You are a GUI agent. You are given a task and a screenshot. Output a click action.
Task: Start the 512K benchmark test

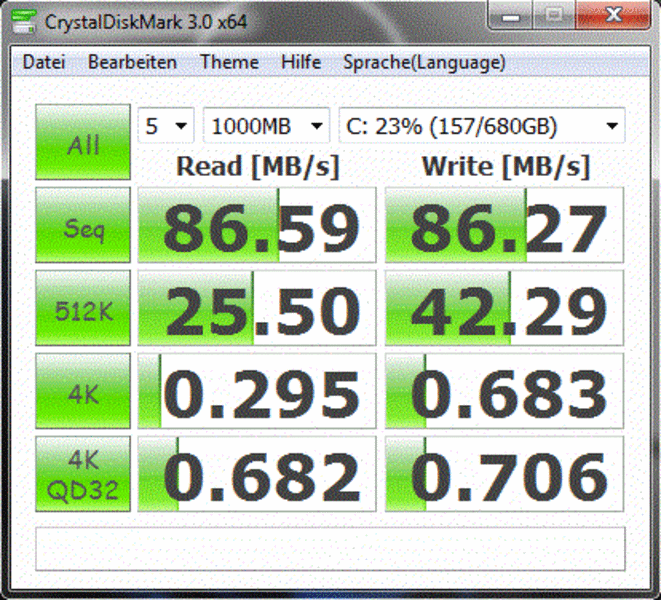pyautogui.click(x=83, y=308)
